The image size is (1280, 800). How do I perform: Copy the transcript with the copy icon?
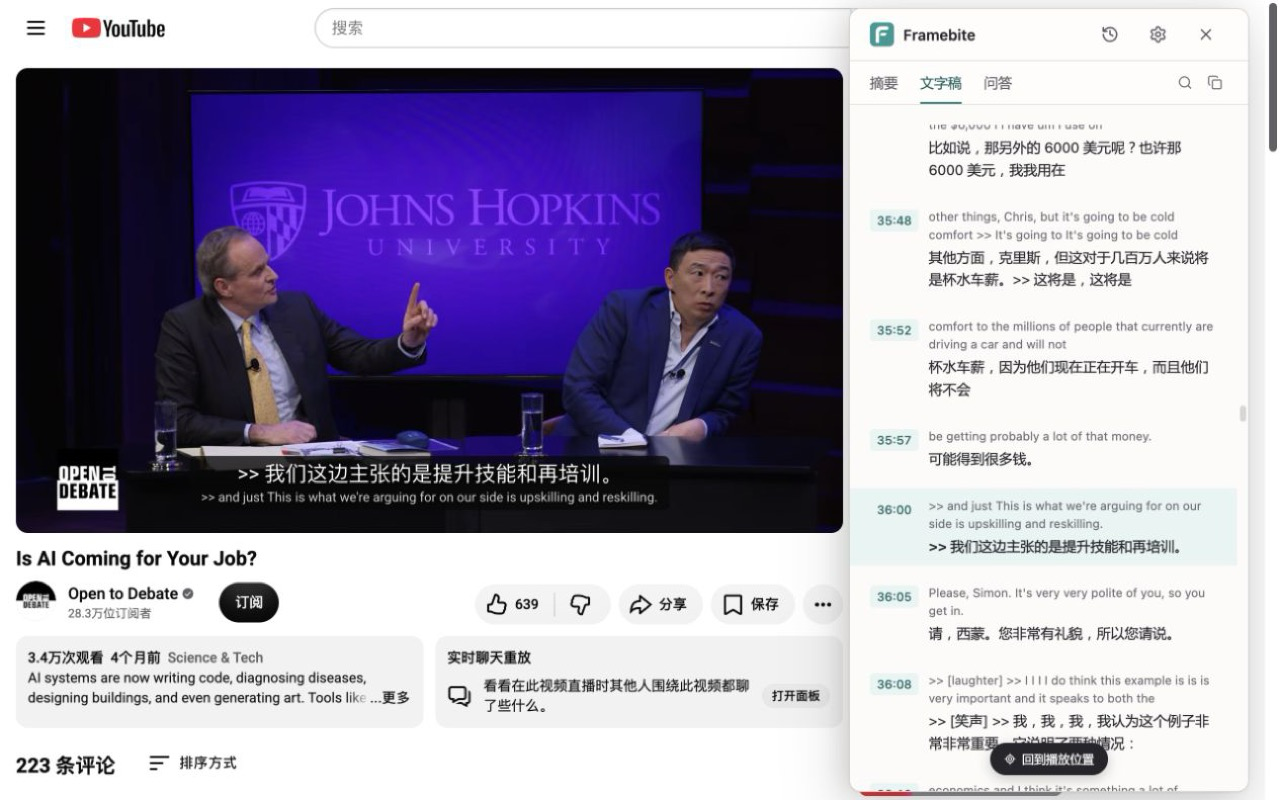[1215, 83]
